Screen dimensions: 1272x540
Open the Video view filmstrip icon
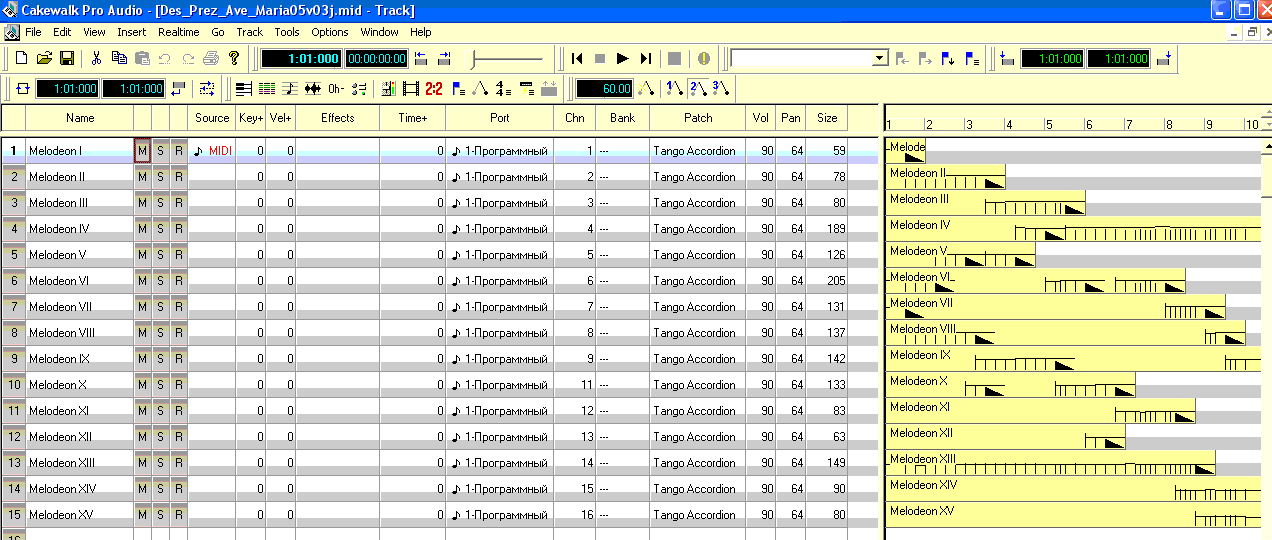[x=411, y=89]
